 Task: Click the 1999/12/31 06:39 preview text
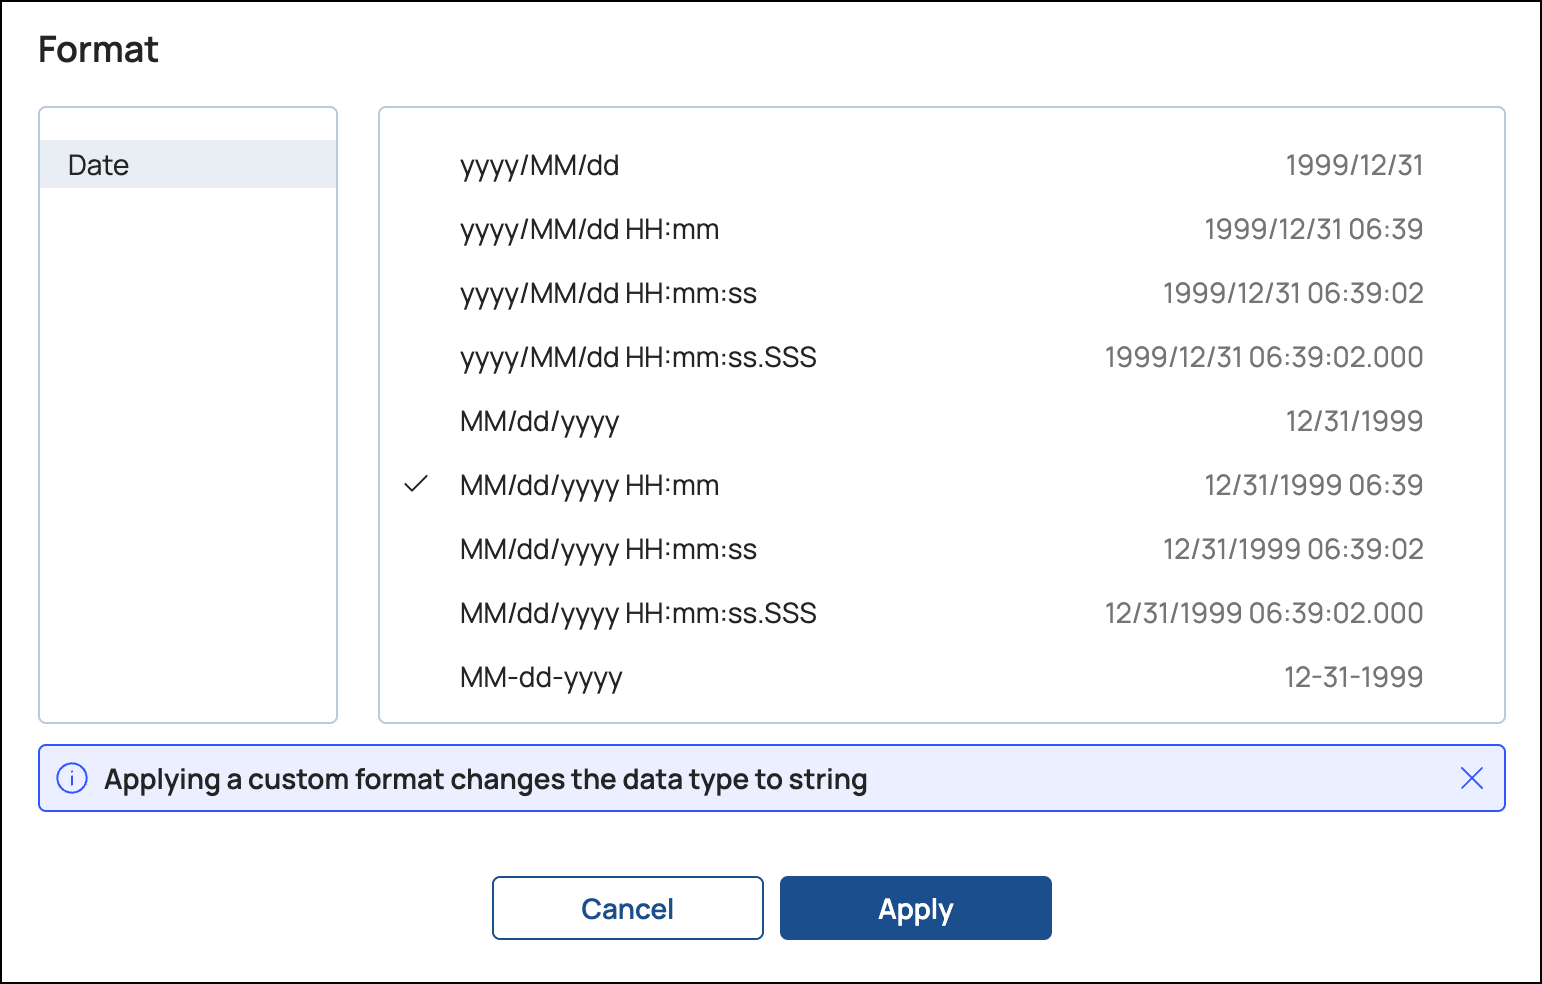(x=1313, y=229)
